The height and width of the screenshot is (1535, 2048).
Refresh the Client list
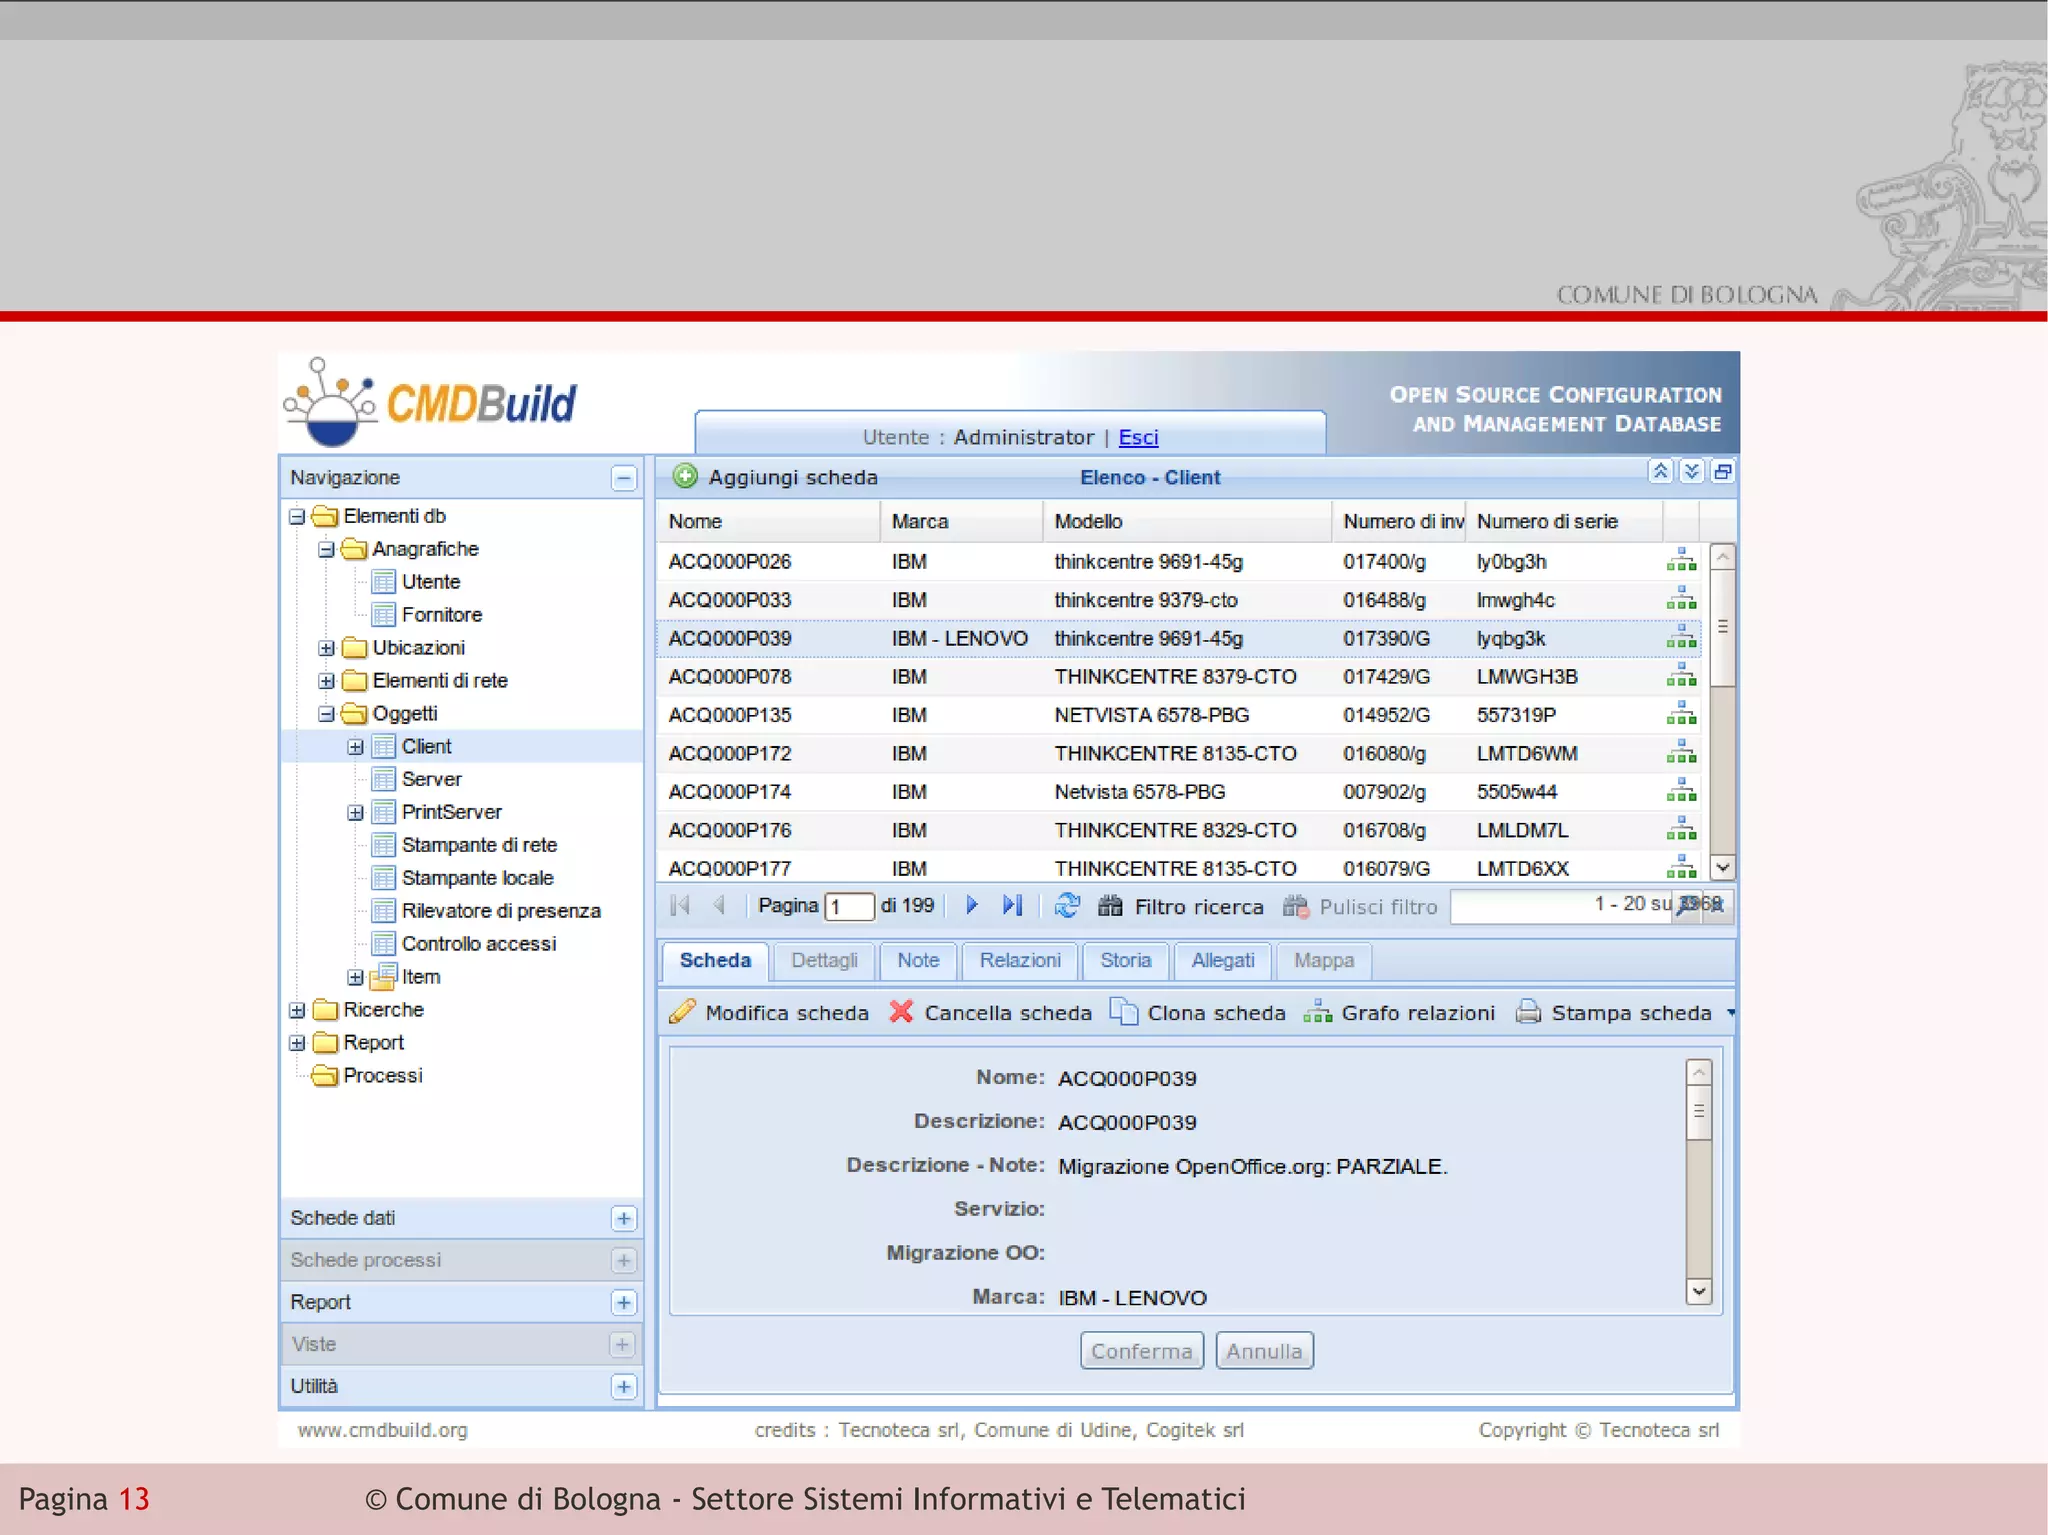pyautogui.click(x=1067, y=906)
